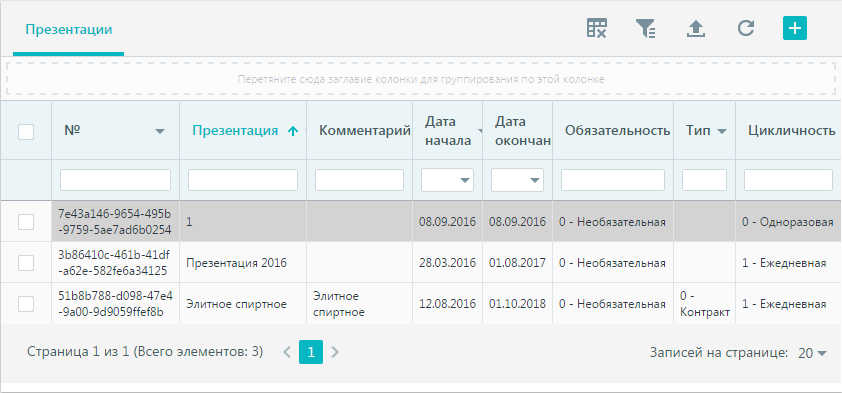842x393 pixels.
Task: Open the № column header dropdown arrow
Action: click(x=160, y=132)
